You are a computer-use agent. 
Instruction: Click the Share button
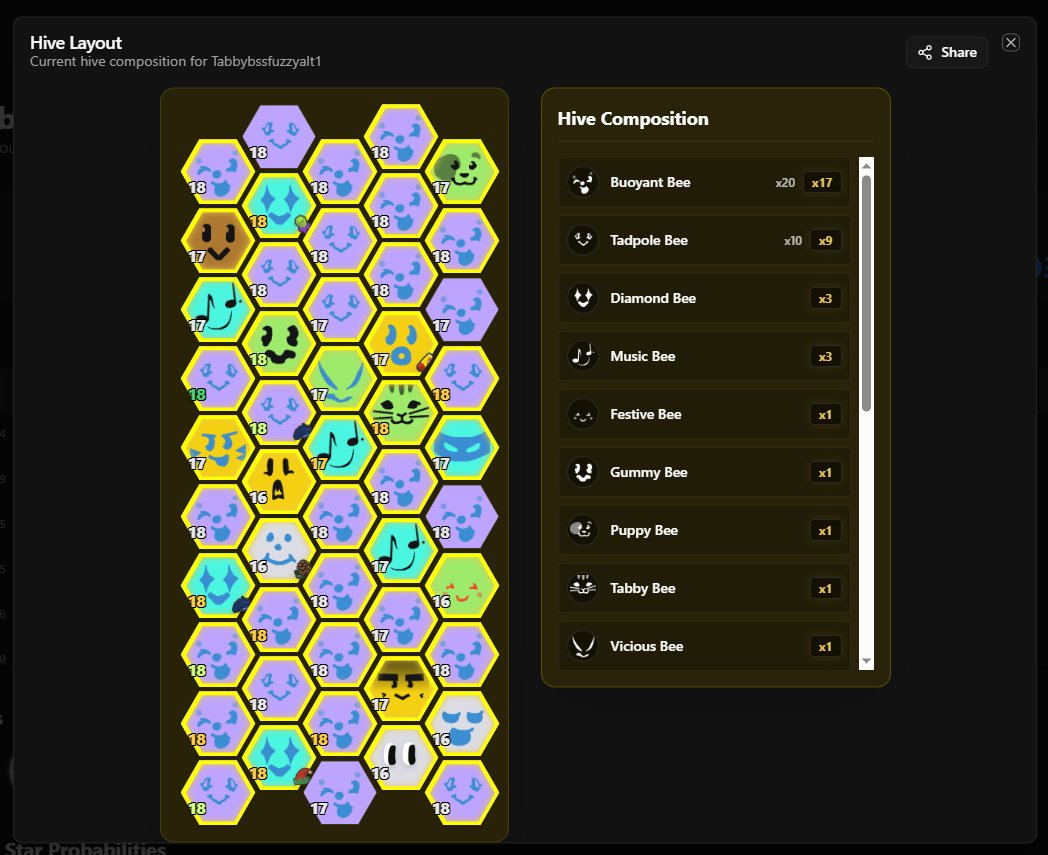click(x=947, y=52)
